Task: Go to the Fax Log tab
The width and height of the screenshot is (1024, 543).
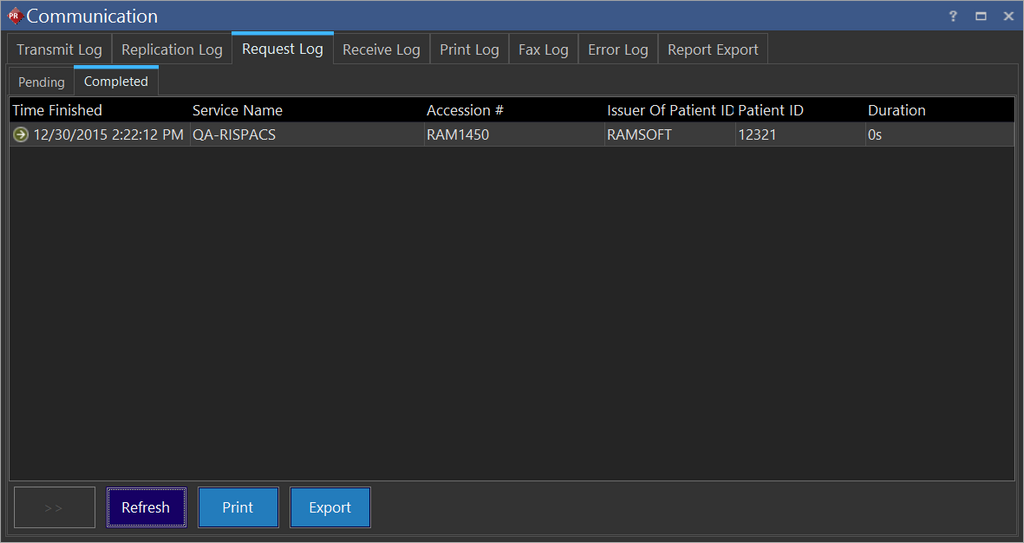Action: tap(543, 50)
